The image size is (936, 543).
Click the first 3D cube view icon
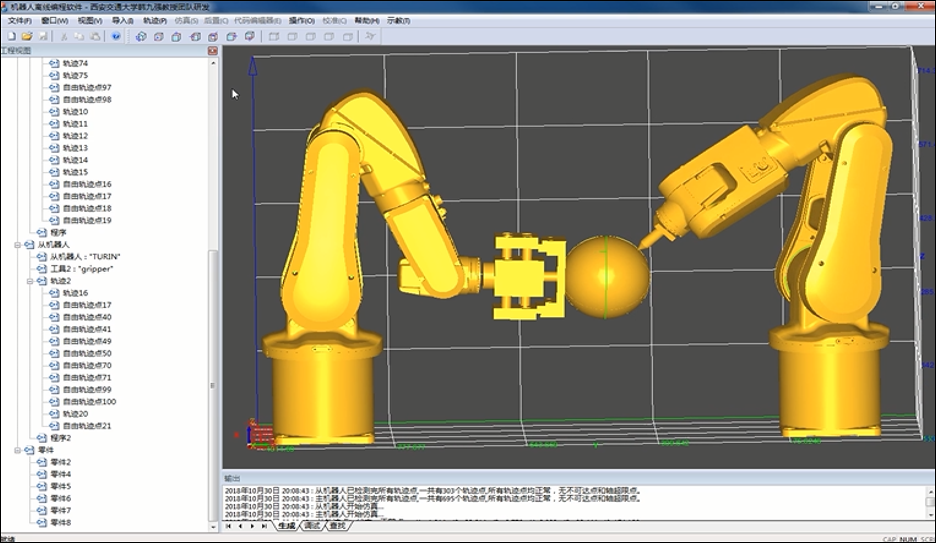tap(141, 36)
